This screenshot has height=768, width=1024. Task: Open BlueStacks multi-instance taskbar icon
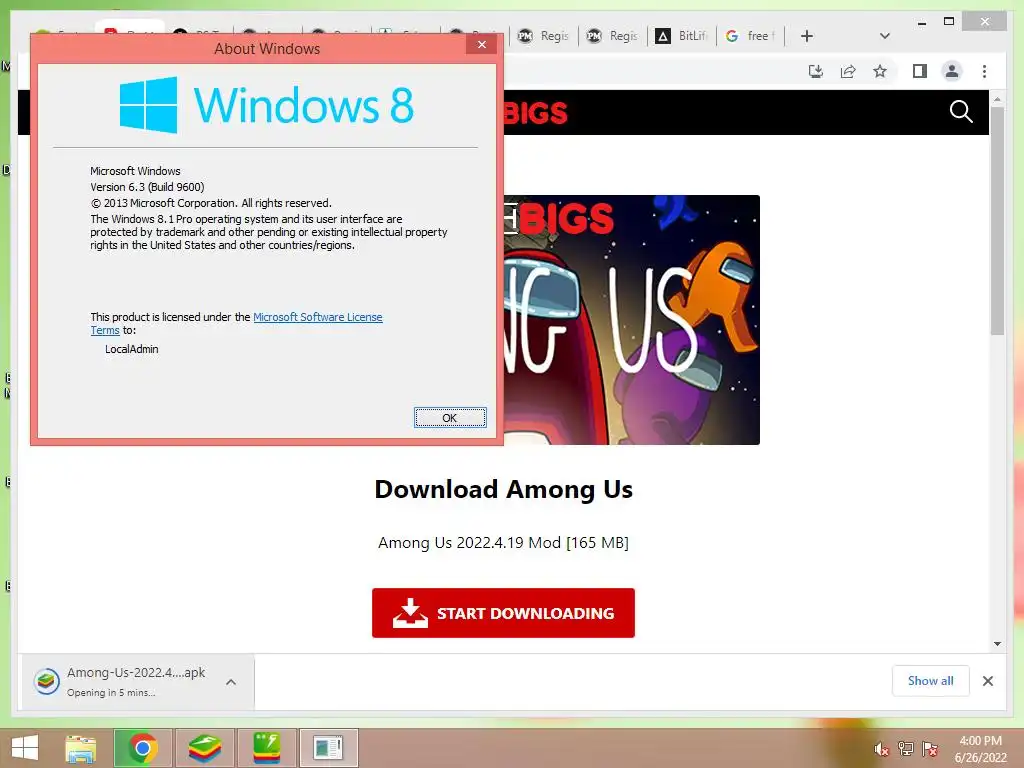pos(266,748)
